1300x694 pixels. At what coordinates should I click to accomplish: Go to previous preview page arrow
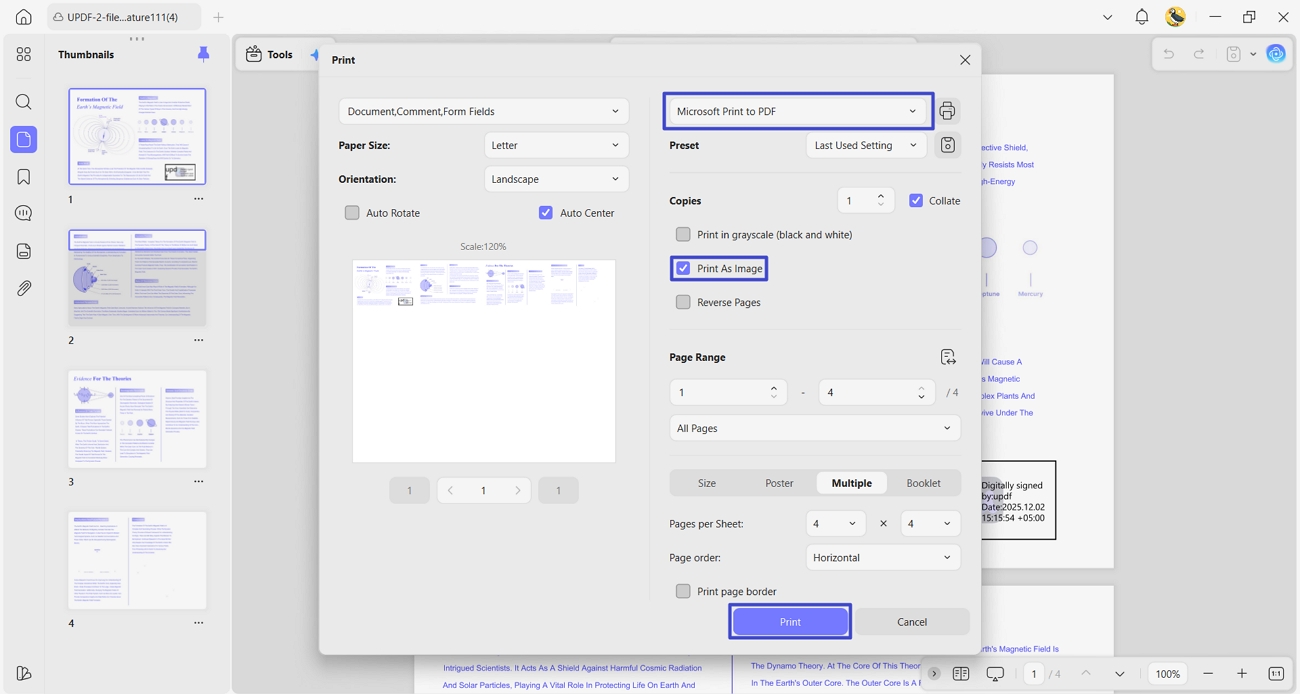tap(450, 491)
